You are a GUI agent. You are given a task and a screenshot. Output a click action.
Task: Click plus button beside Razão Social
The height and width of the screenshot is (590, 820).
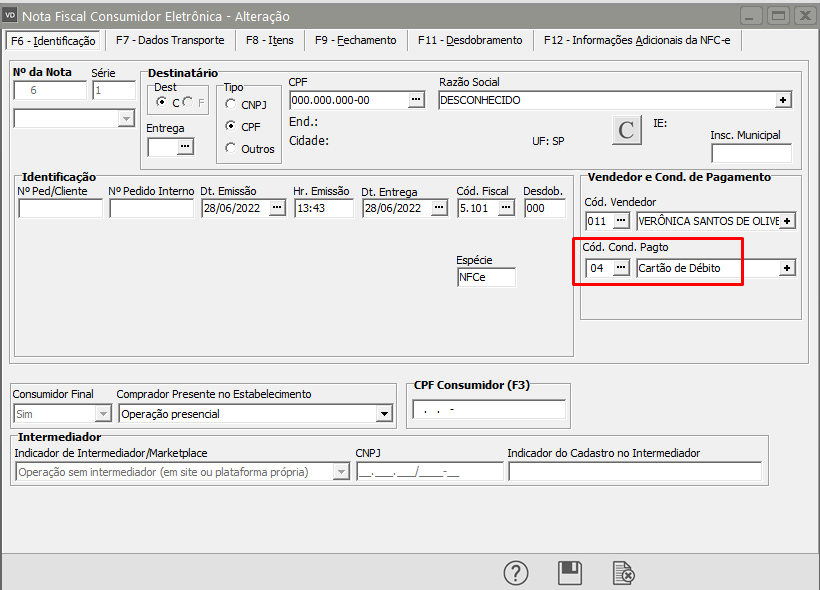click(783, 100)
